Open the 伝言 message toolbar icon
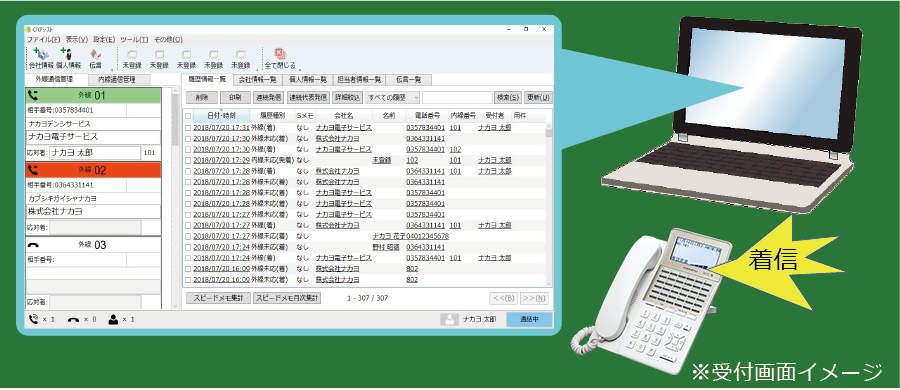900x390 pixels. click(95, 55)
